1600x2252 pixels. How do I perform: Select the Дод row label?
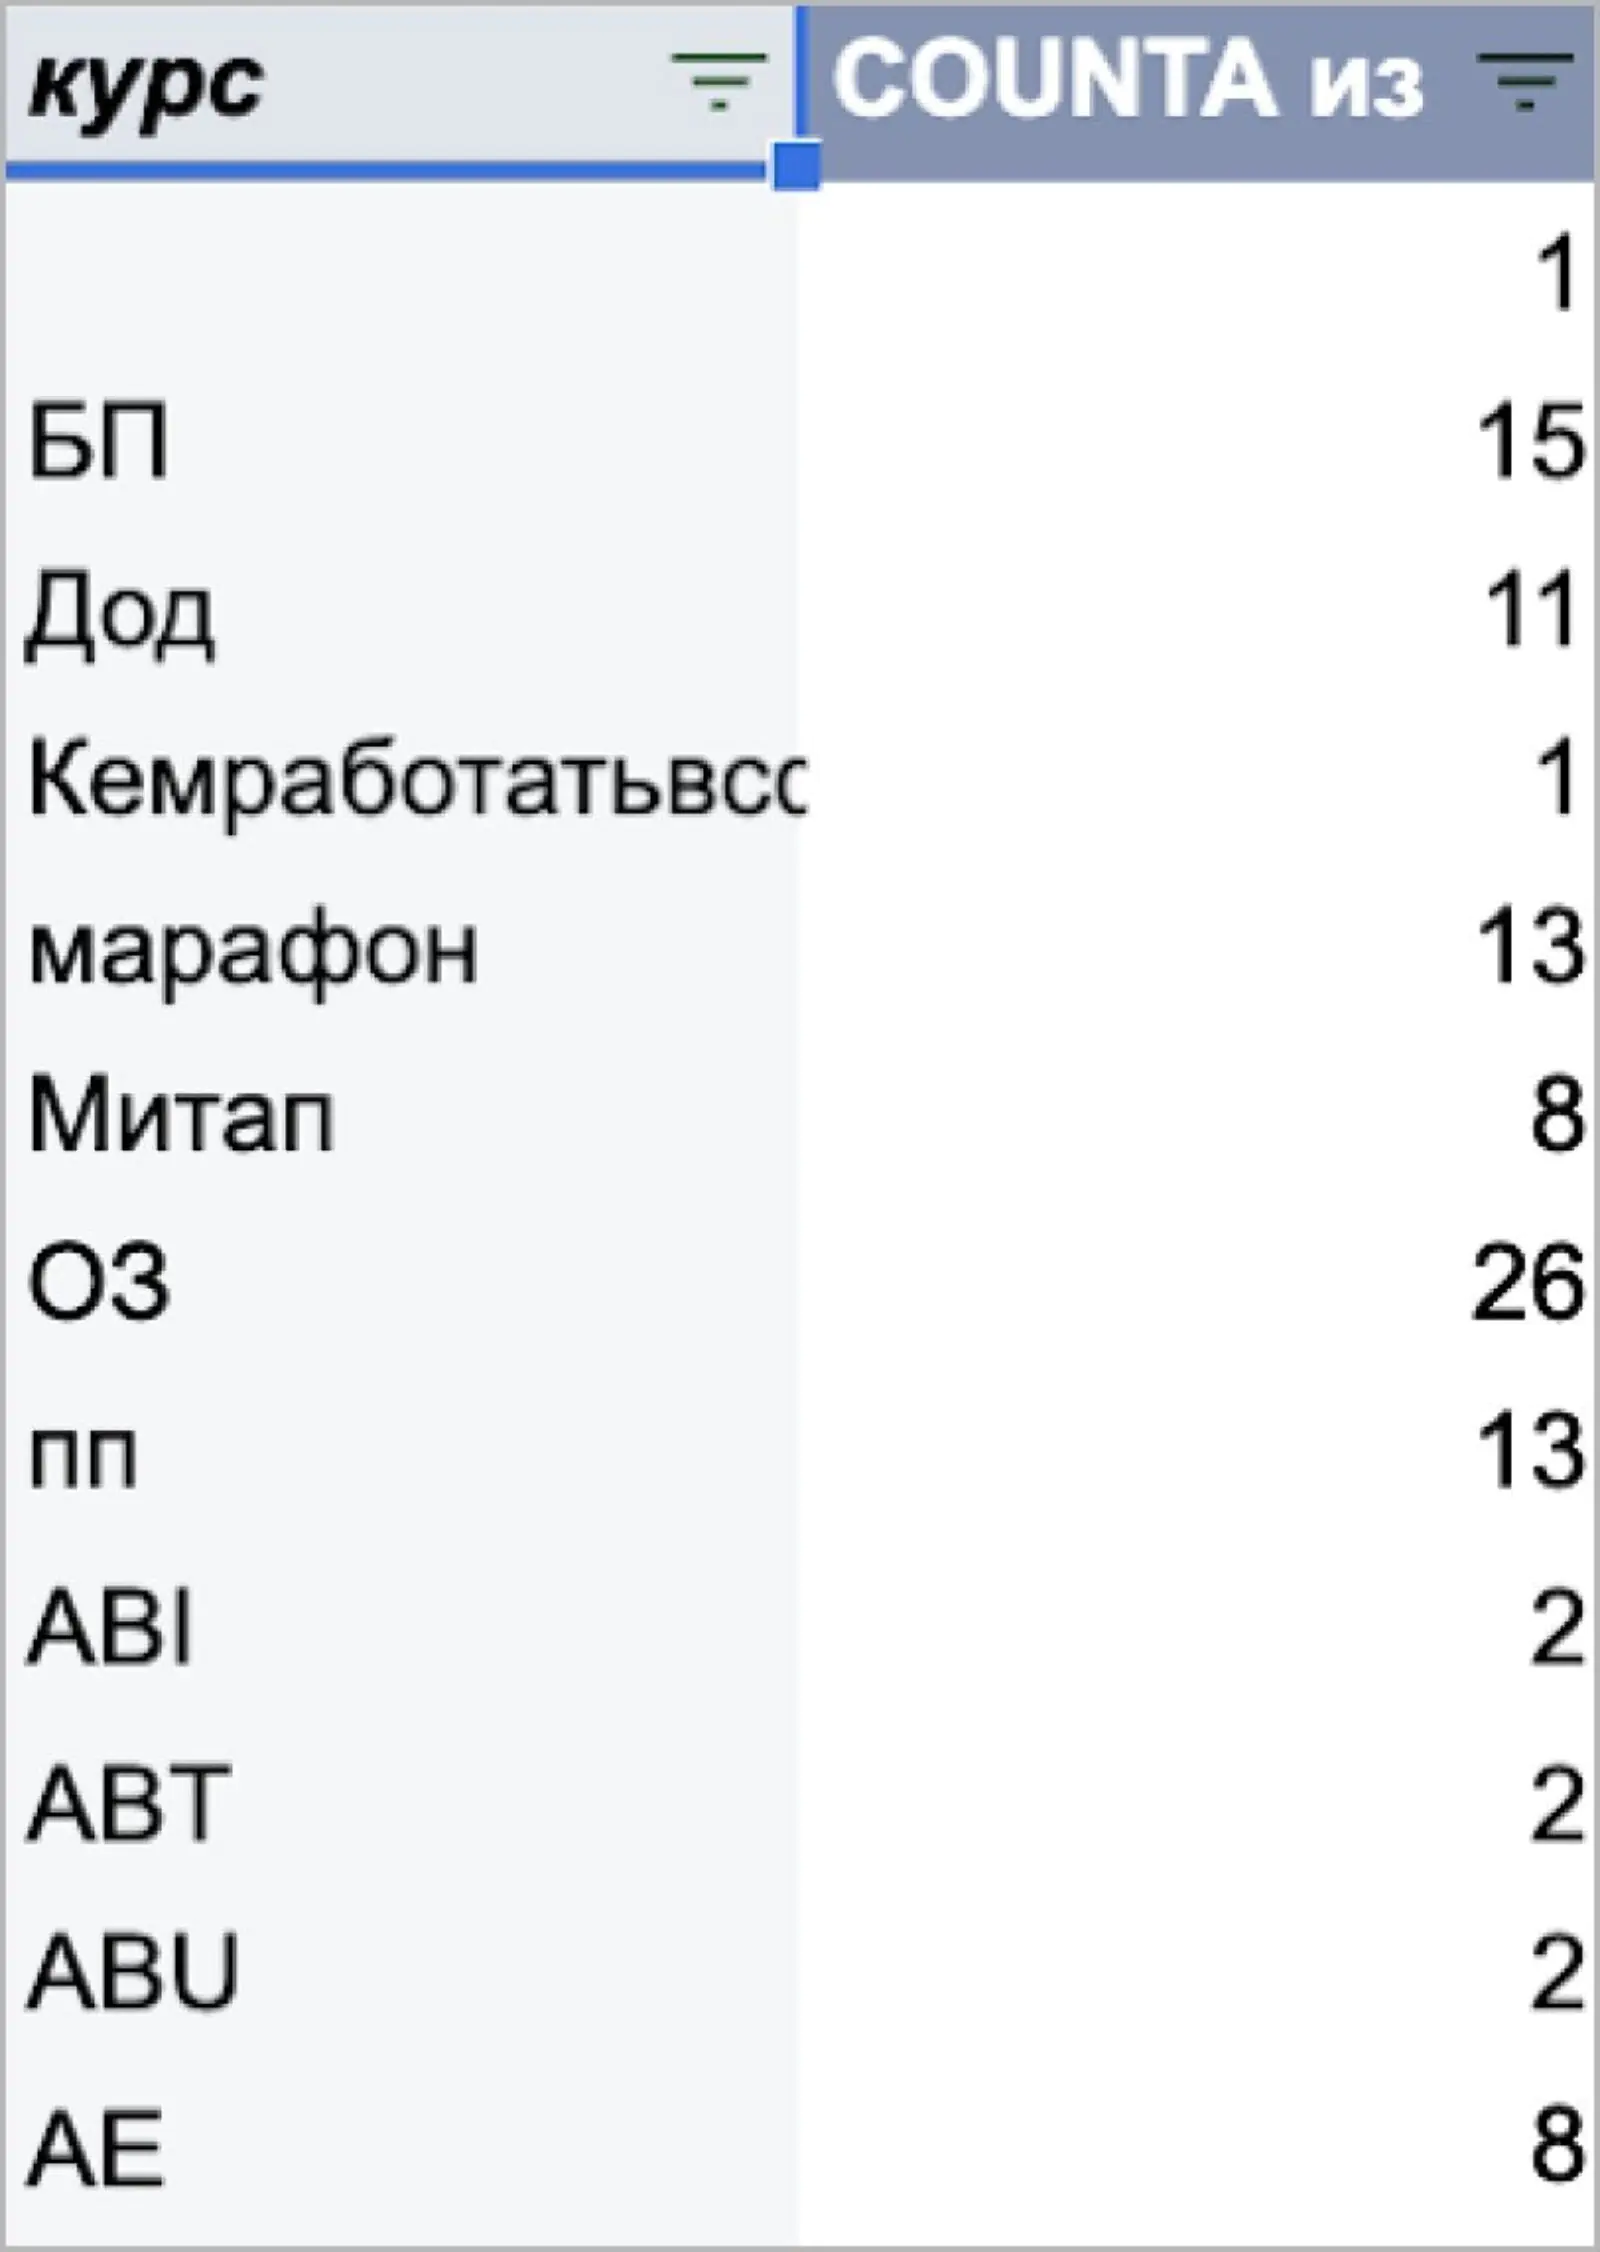(400, 609)
